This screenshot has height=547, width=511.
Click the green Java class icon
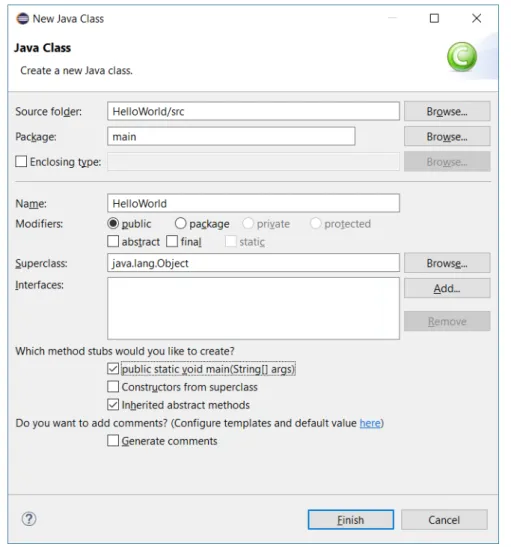coord(462,57)
